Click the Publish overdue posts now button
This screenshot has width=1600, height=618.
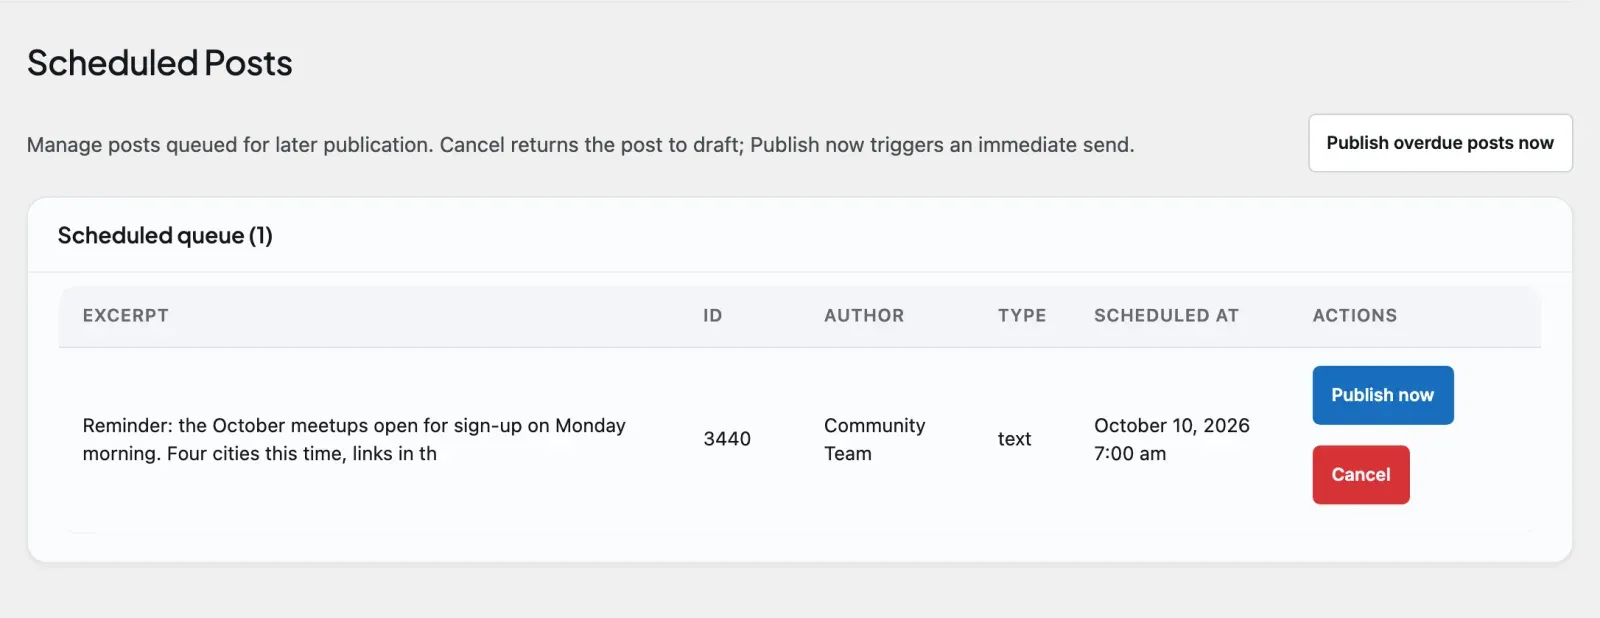pos(1440,143)
